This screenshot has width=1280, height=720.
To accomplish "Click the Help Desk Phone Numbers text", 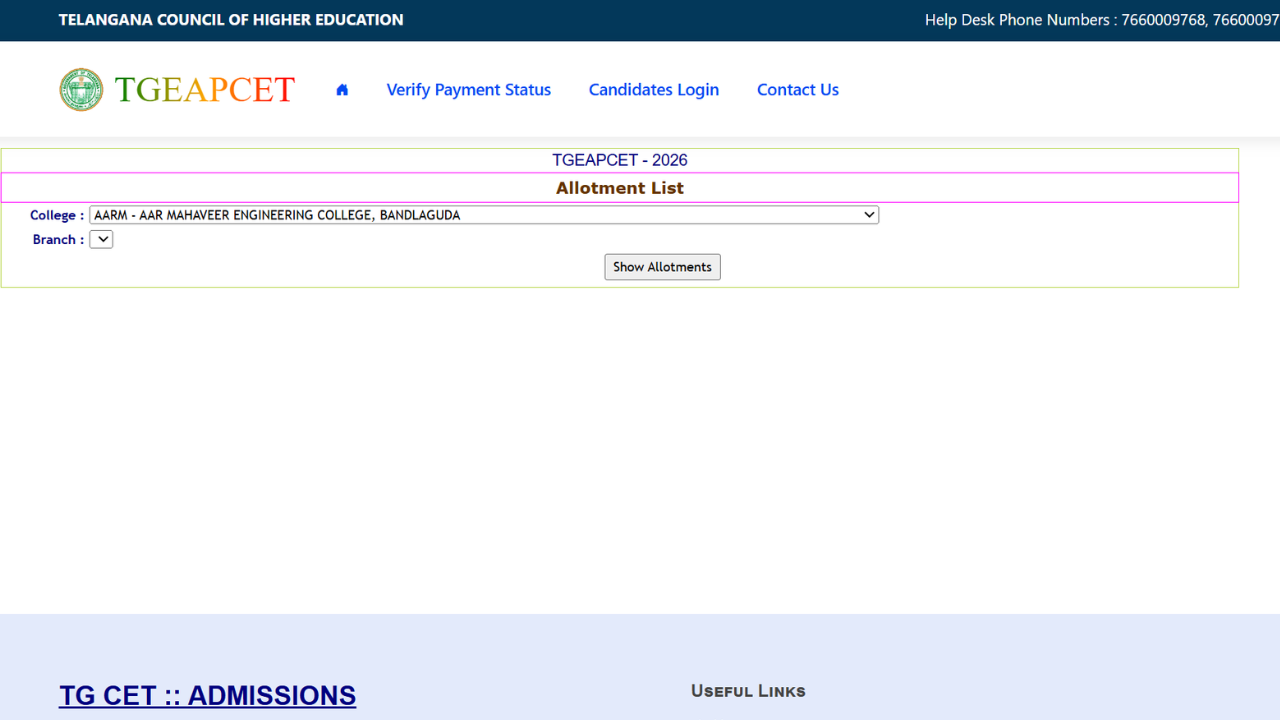I will (x=1102, y=20).
